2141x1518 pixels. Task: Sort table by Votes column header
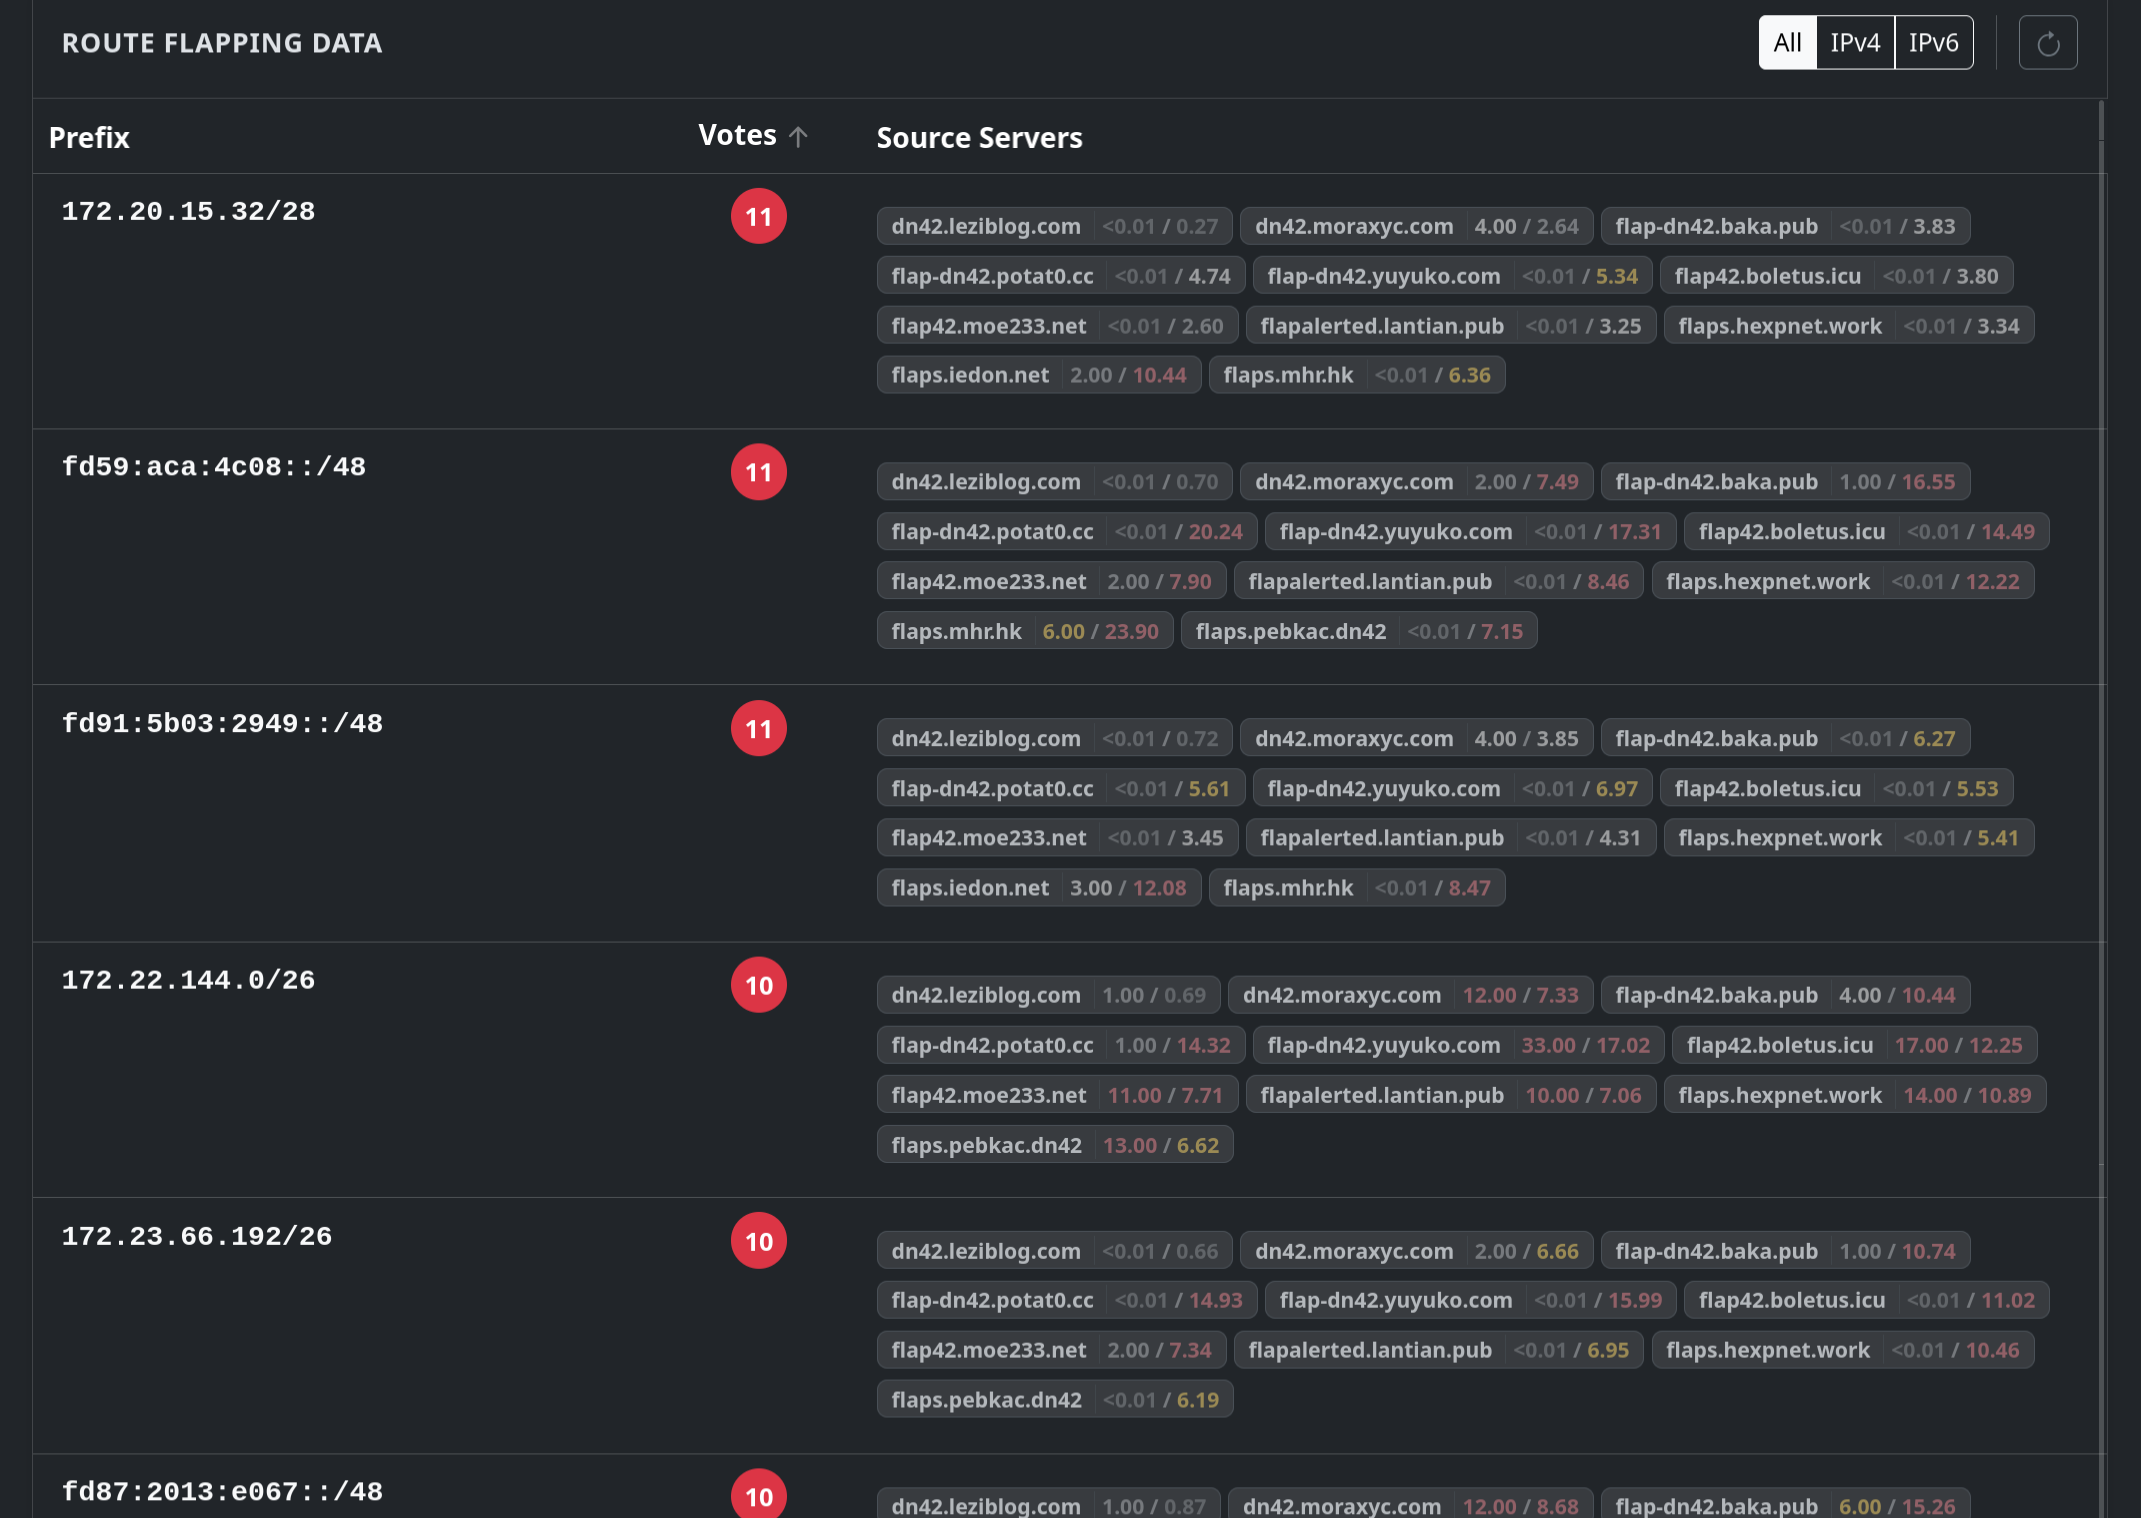point(737,136)
